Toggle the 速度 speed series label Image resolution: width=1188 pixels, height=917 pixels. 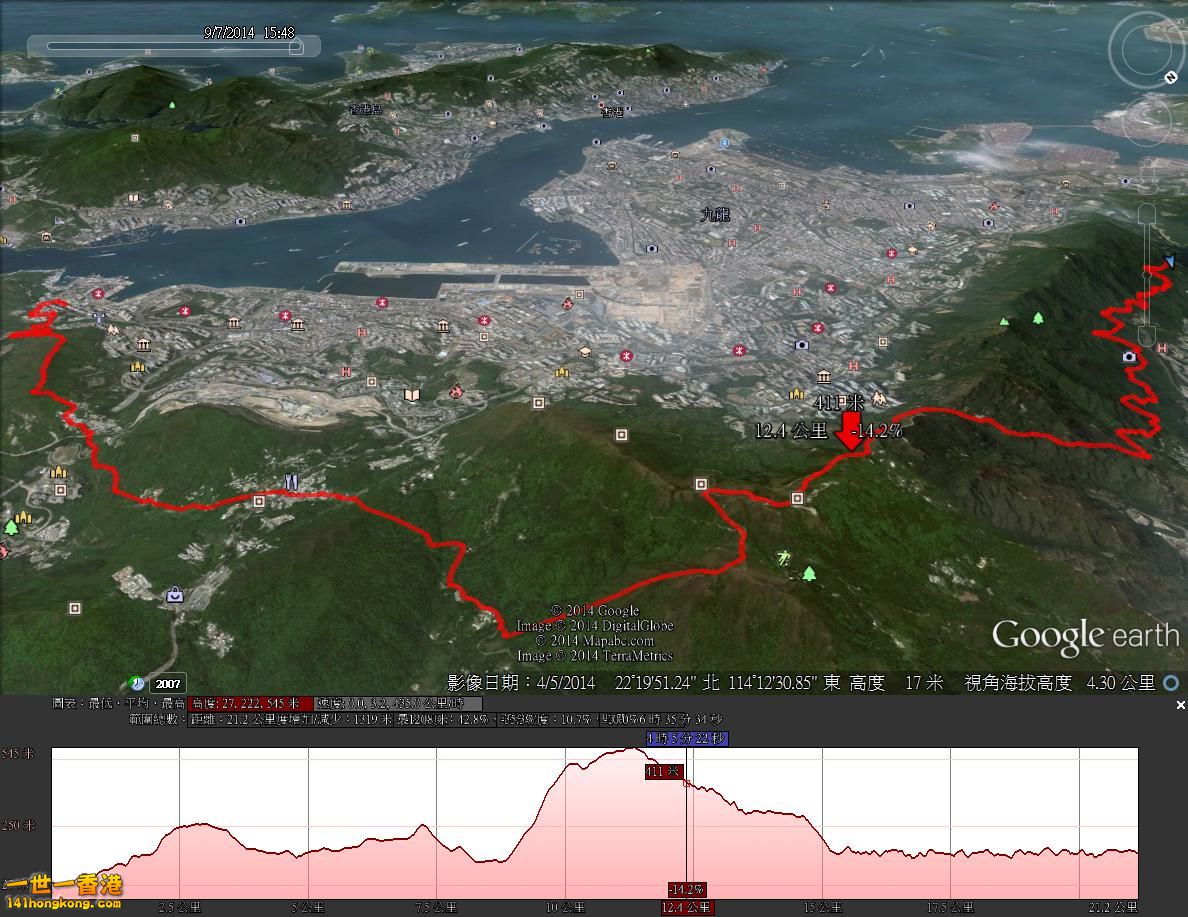(x=398, y=704)
